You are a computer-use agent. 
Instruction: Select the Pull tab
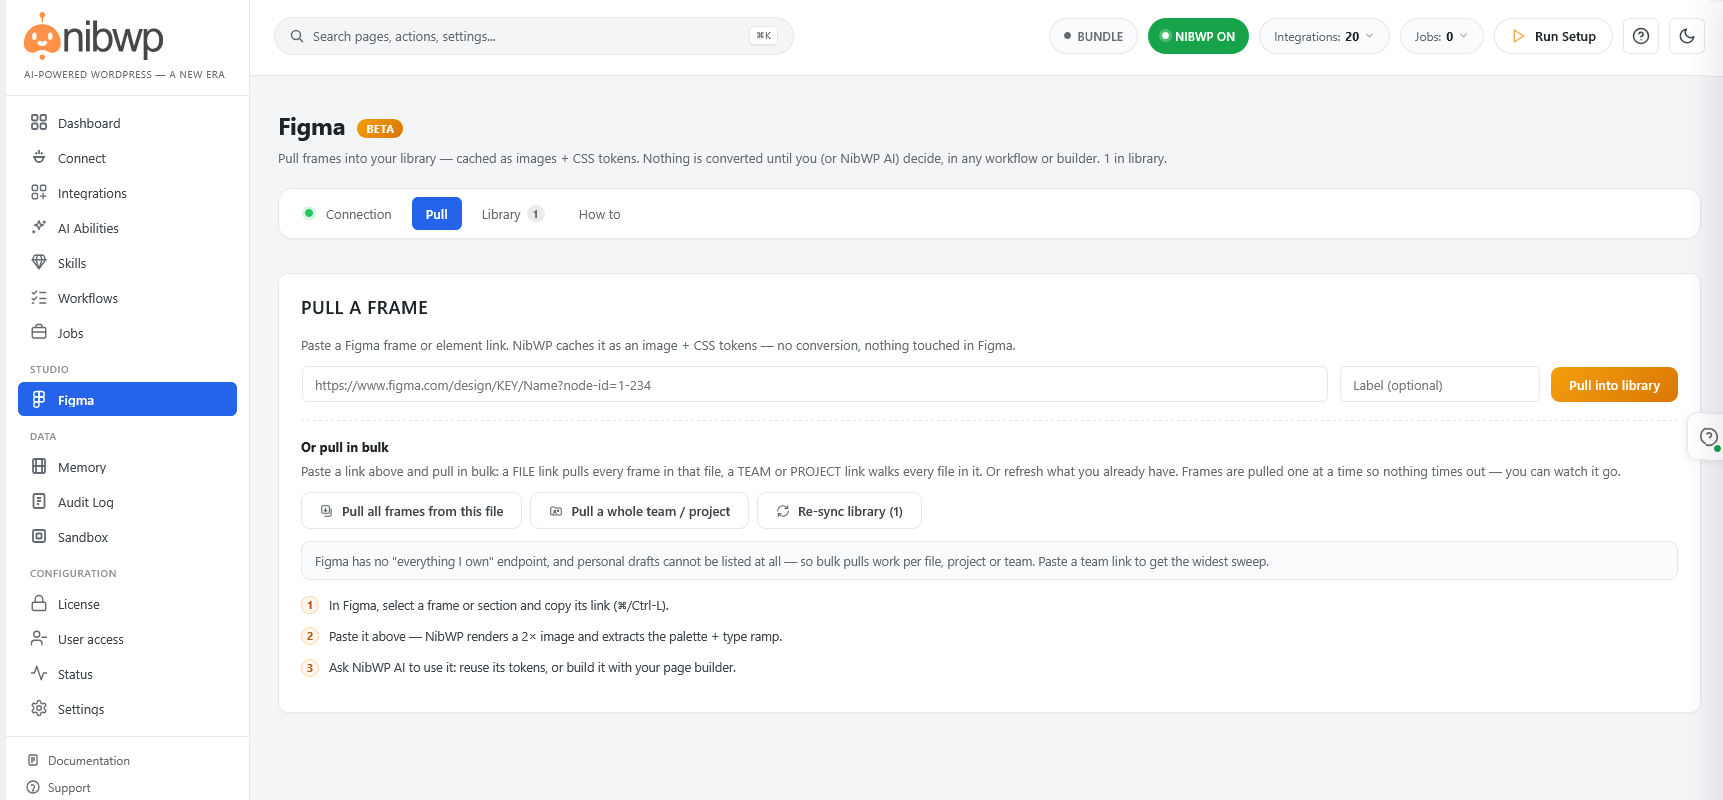click(x=437, y=214)
